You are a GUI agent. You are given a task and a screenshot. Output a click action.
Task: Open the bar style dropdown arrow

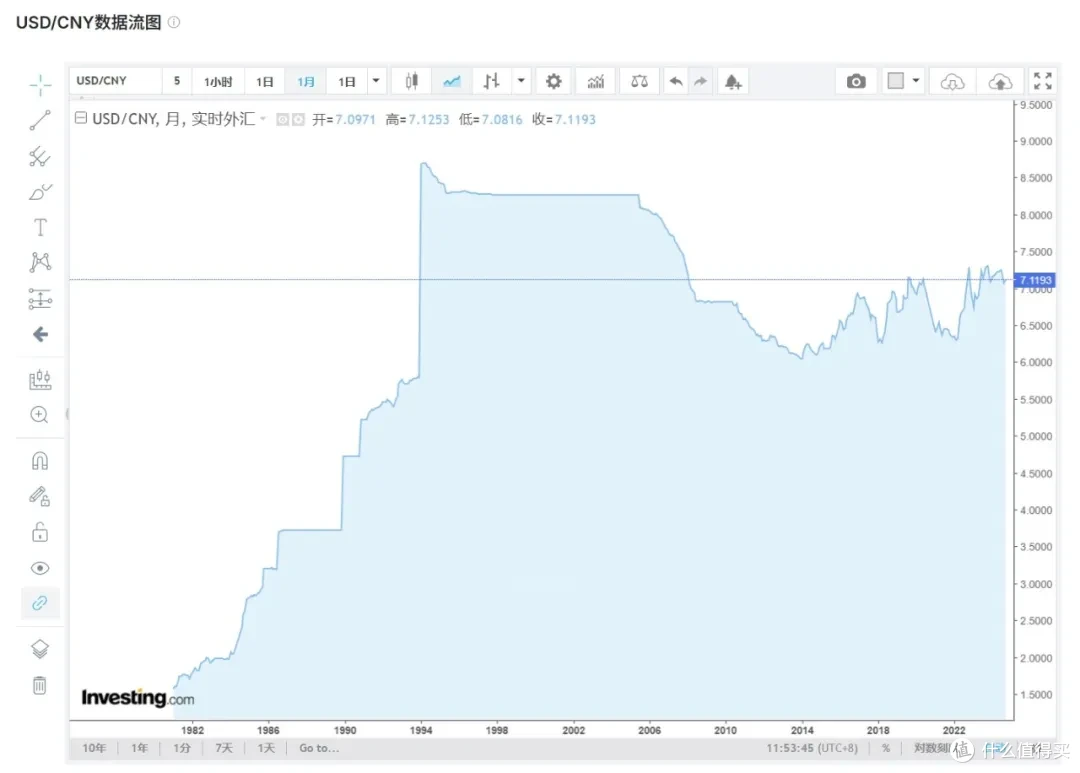point(521,81)
